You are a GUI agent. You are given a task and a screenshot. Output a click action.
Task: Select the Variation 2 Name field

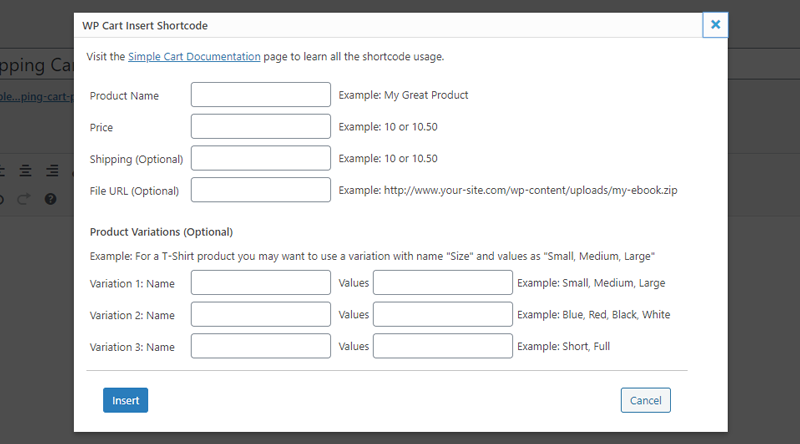[x=261, y=314]
